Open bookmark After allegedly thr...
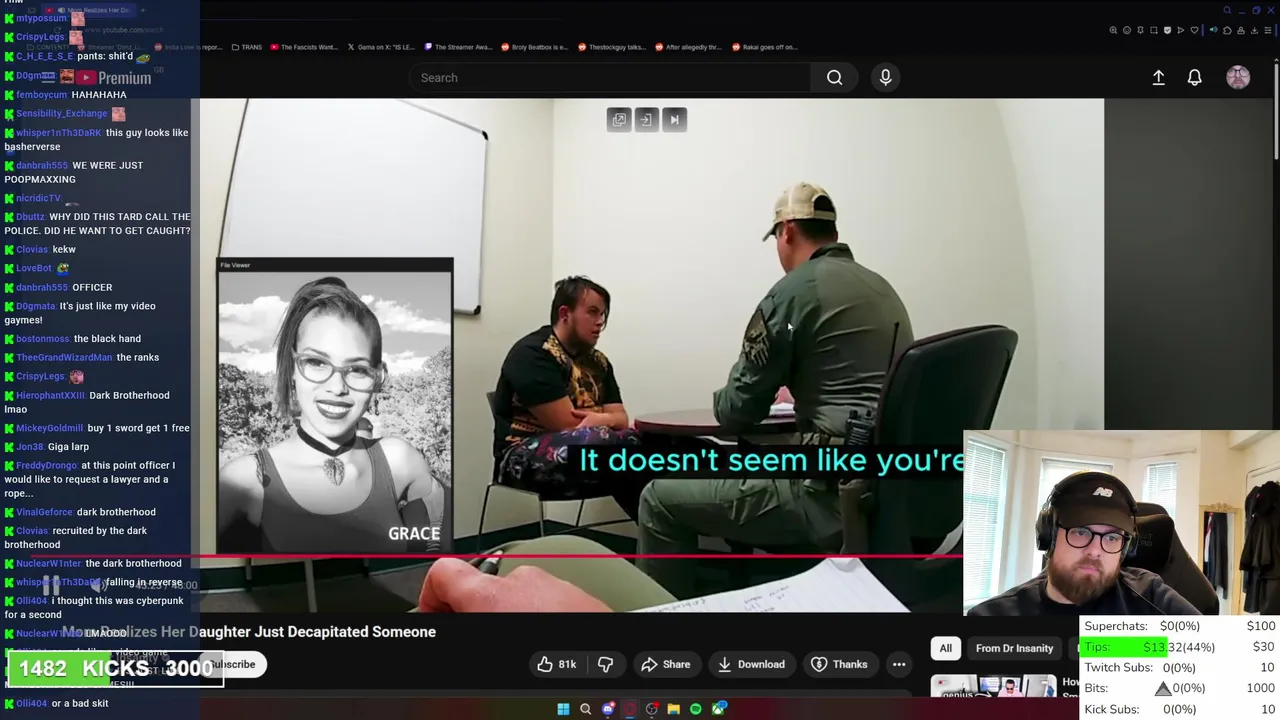This screenshot has height=720, width=1280. (x=688, y=47)
